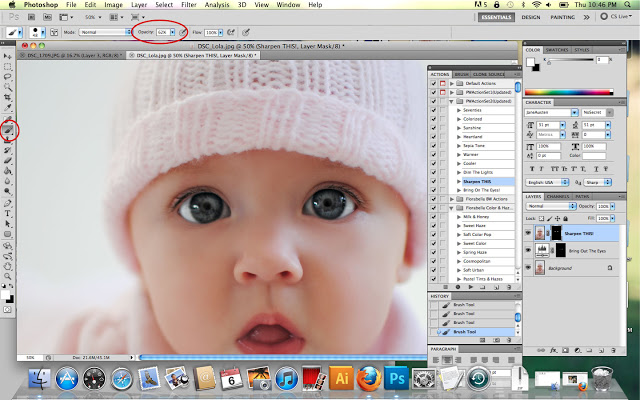The height and width of the screenshot is (400, 640).
Task: Click the Sharpen THIS layer mask thumbnail
Action: [x=556, y=233]
